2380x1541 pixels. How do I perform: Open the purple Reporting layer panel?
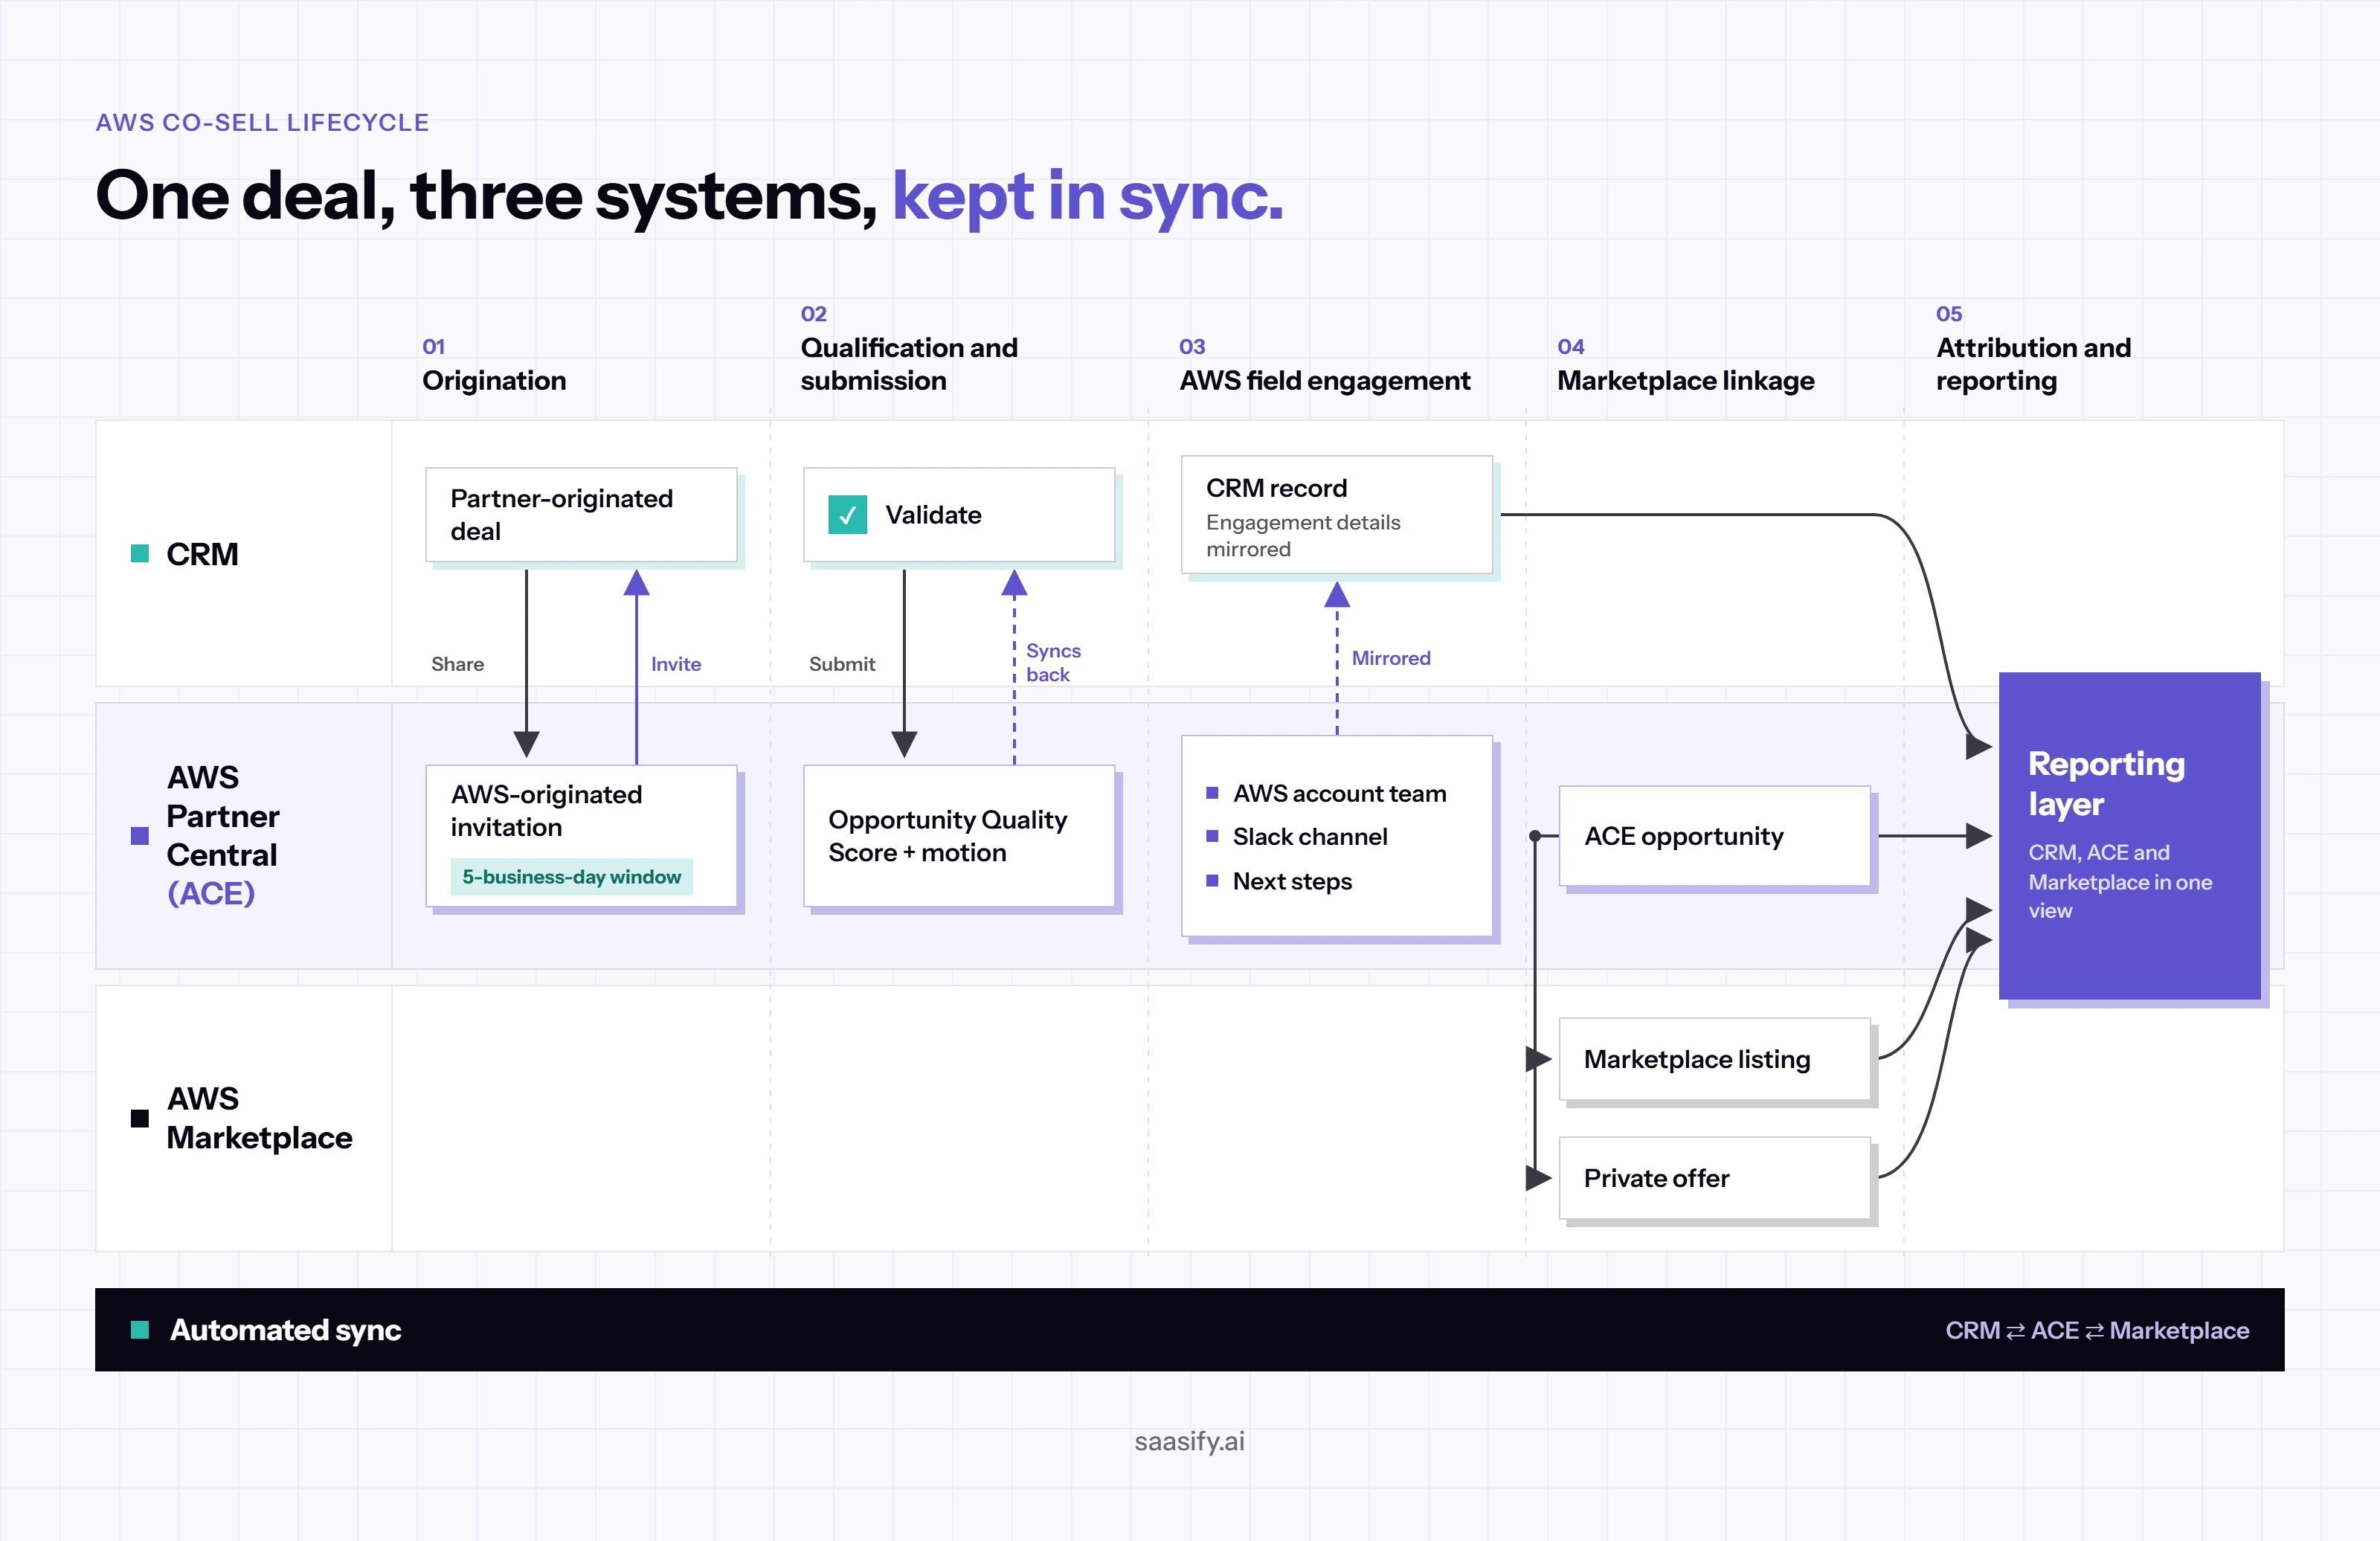2130,836
